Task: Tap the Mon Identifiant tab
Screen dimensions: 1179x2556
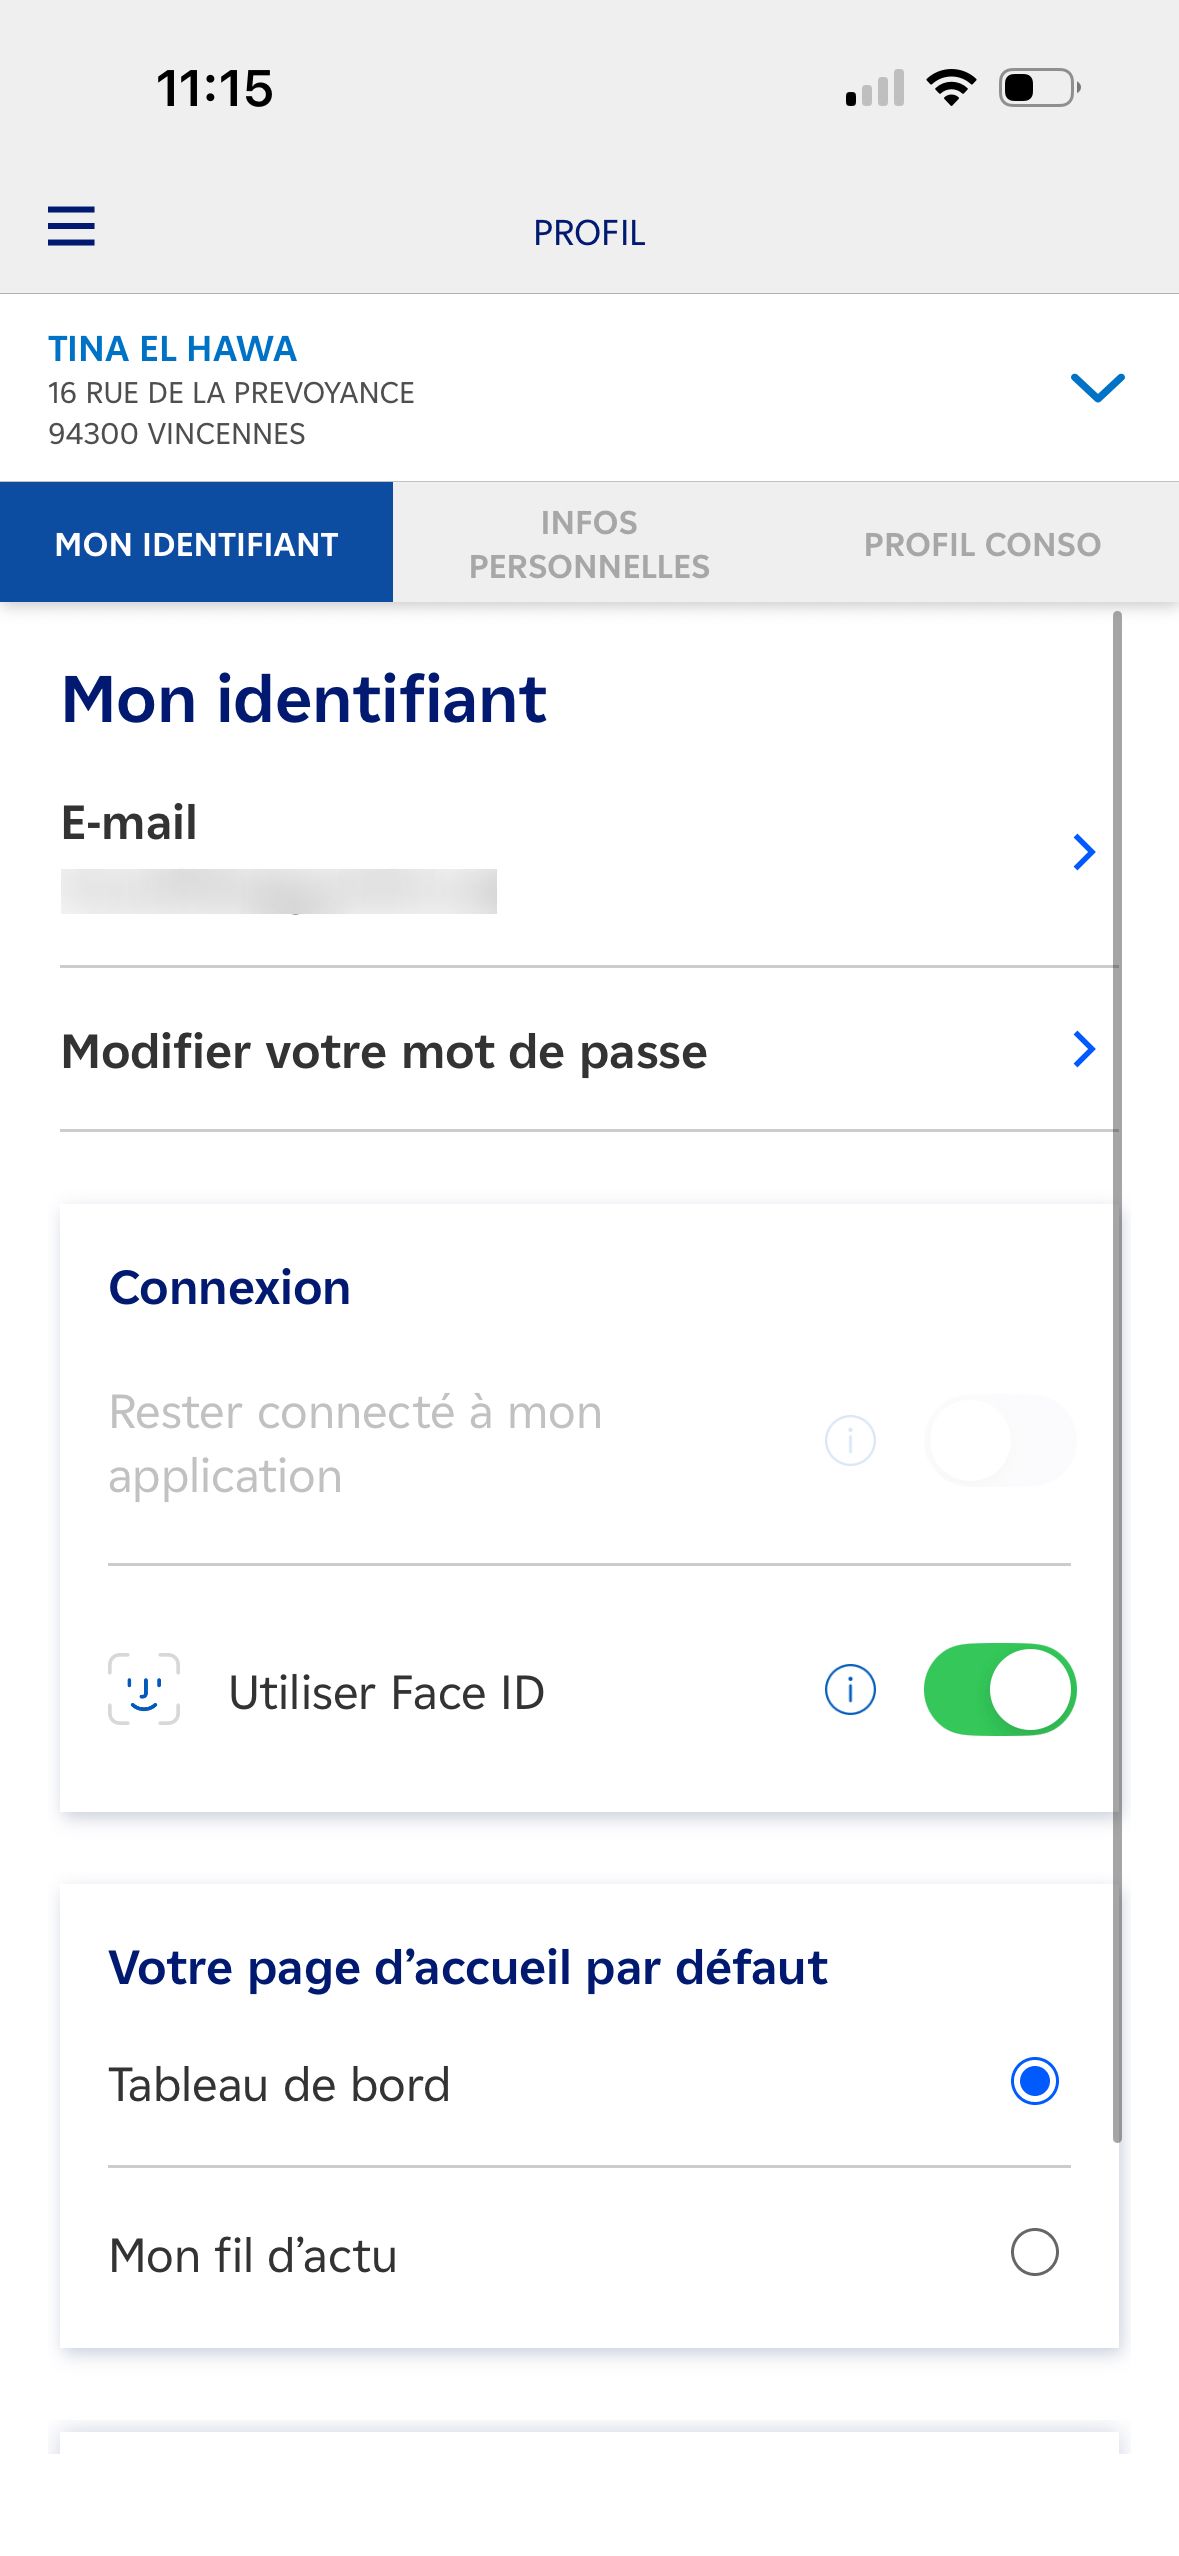Action: 197,544
